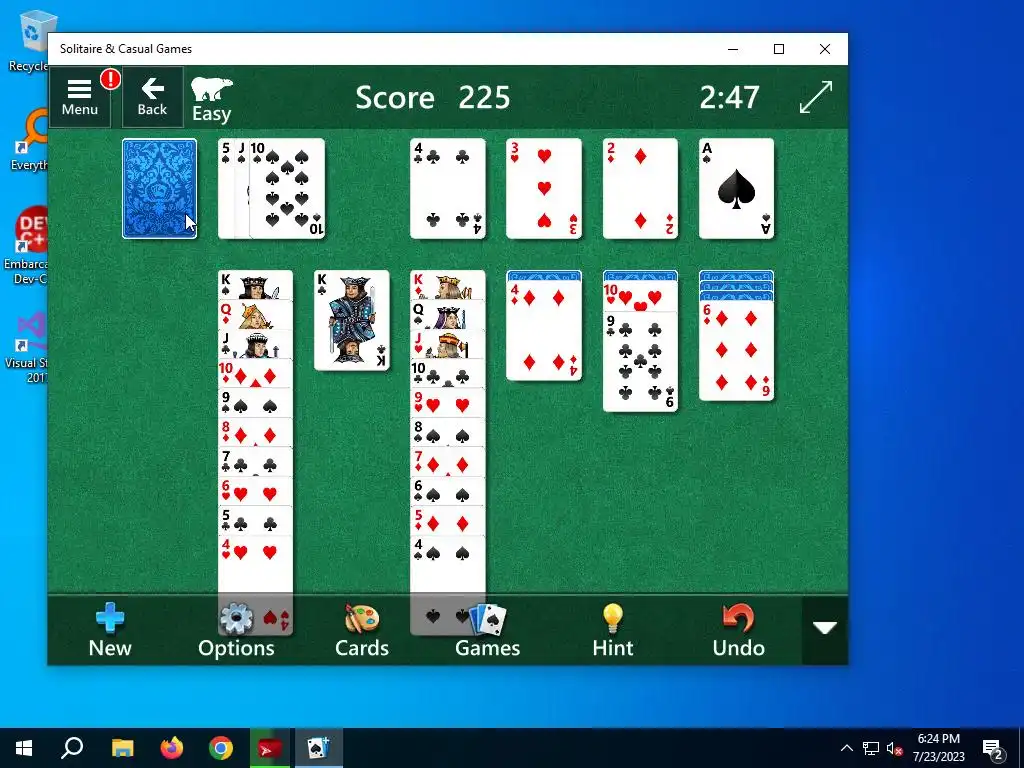Open Visual Studio desktop shortcut

coord(29,347)
